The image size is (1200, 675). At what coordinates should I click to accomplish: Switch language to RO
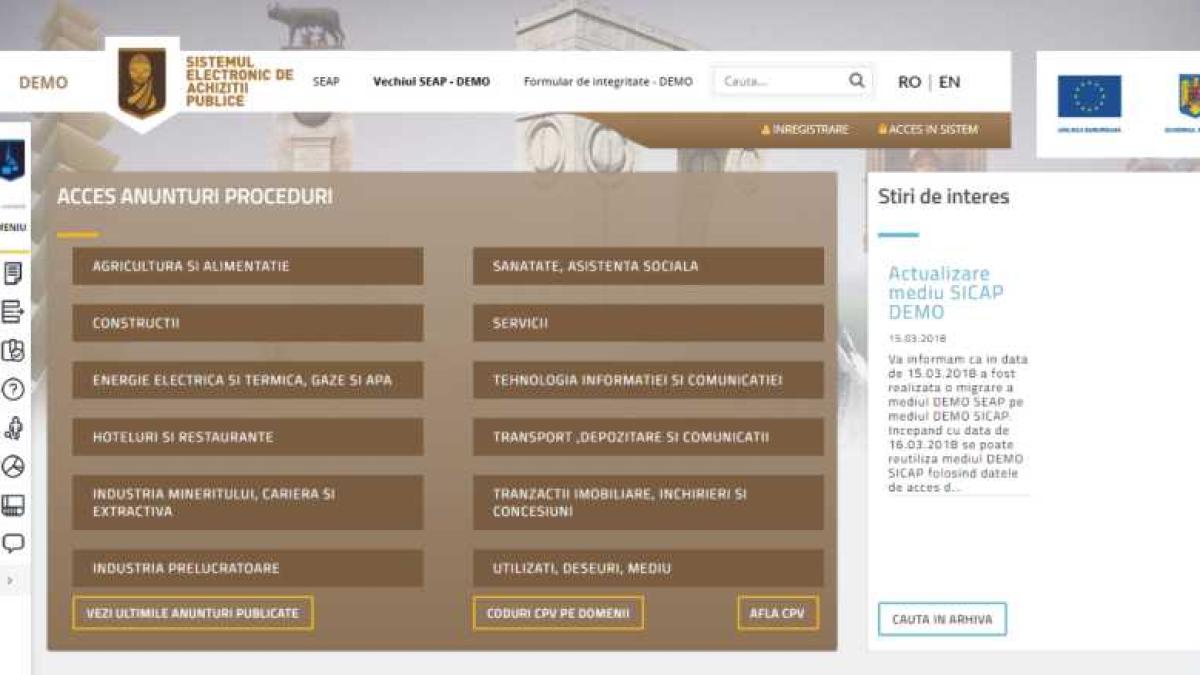coord(909,82)
